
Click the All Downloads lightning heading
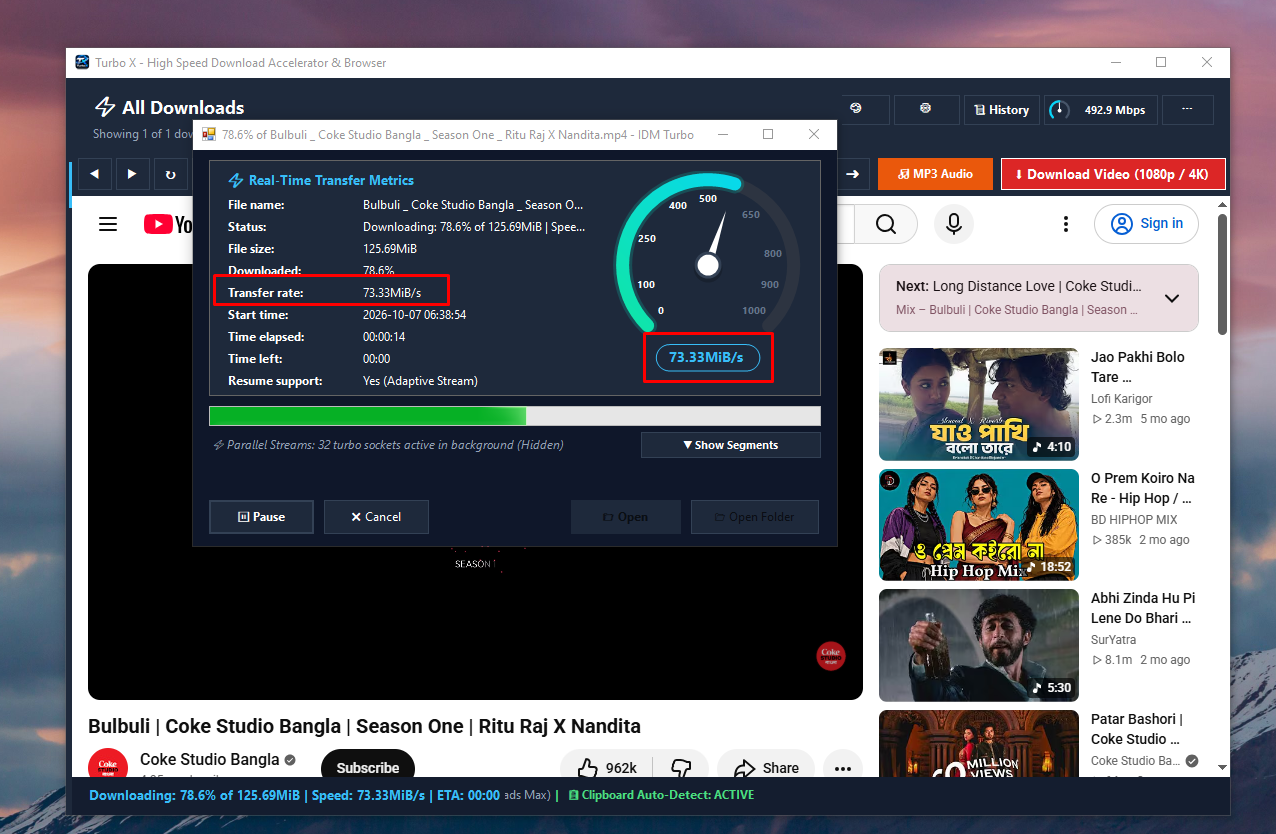pos(169,107)
